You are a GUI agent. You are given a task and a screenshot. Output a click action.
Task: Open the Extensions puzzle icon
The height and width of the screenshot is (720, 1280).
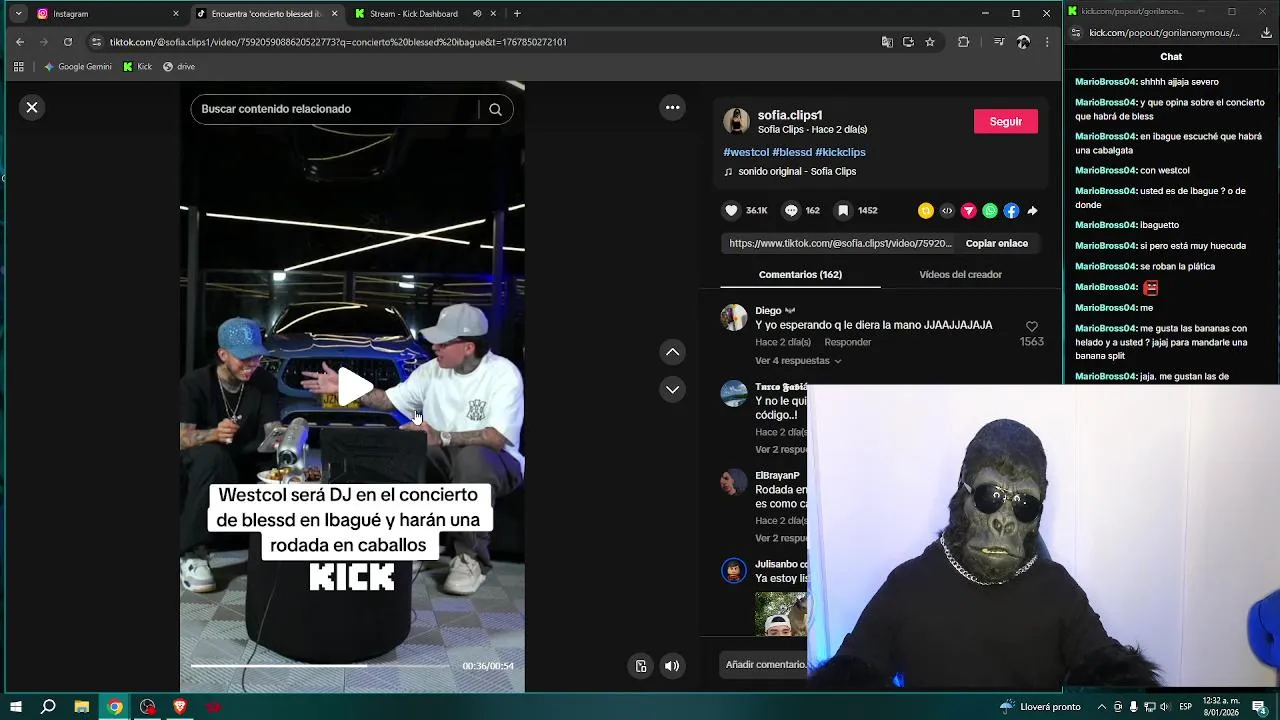click(x=964, y=42)
